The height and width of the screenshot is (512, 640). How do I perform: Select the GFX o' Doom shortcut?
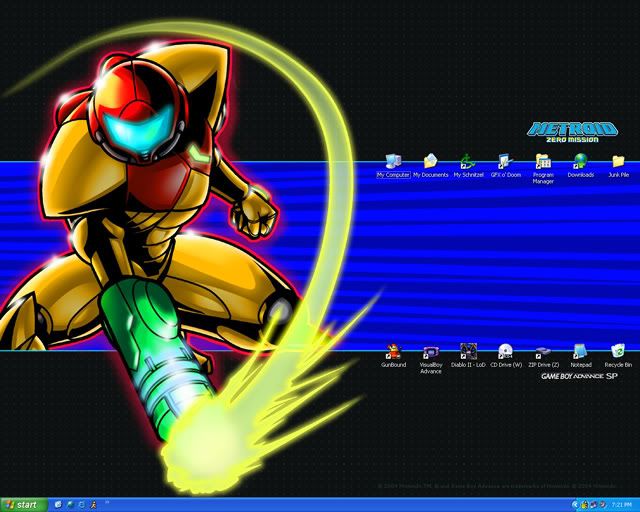(x=506, y=166)
